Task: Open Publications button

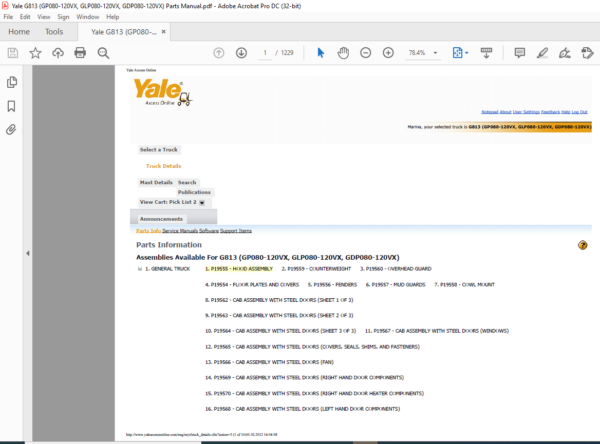Action: pyautogui.click(x=194, y=192)
